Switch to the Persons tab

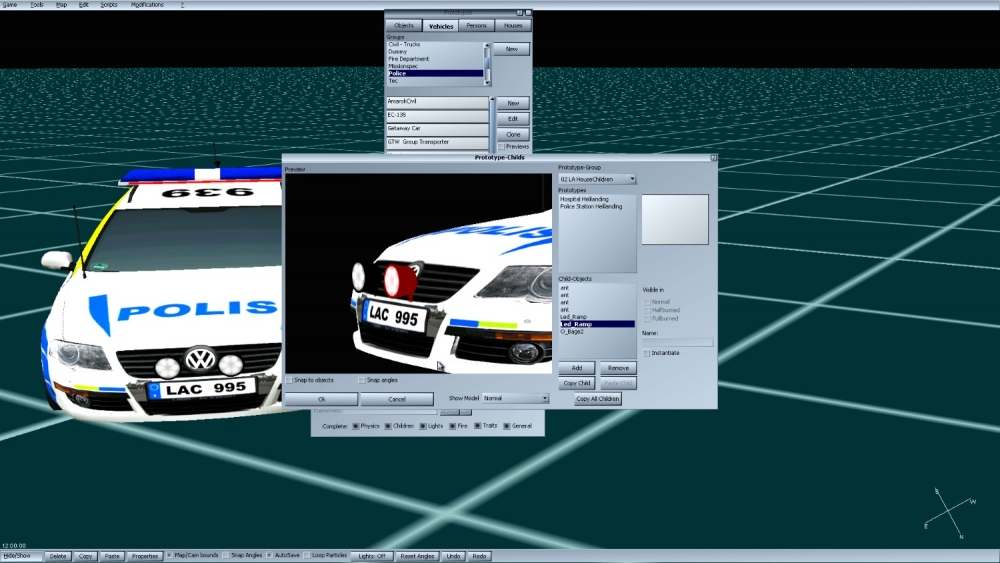[x=477, y=26]
